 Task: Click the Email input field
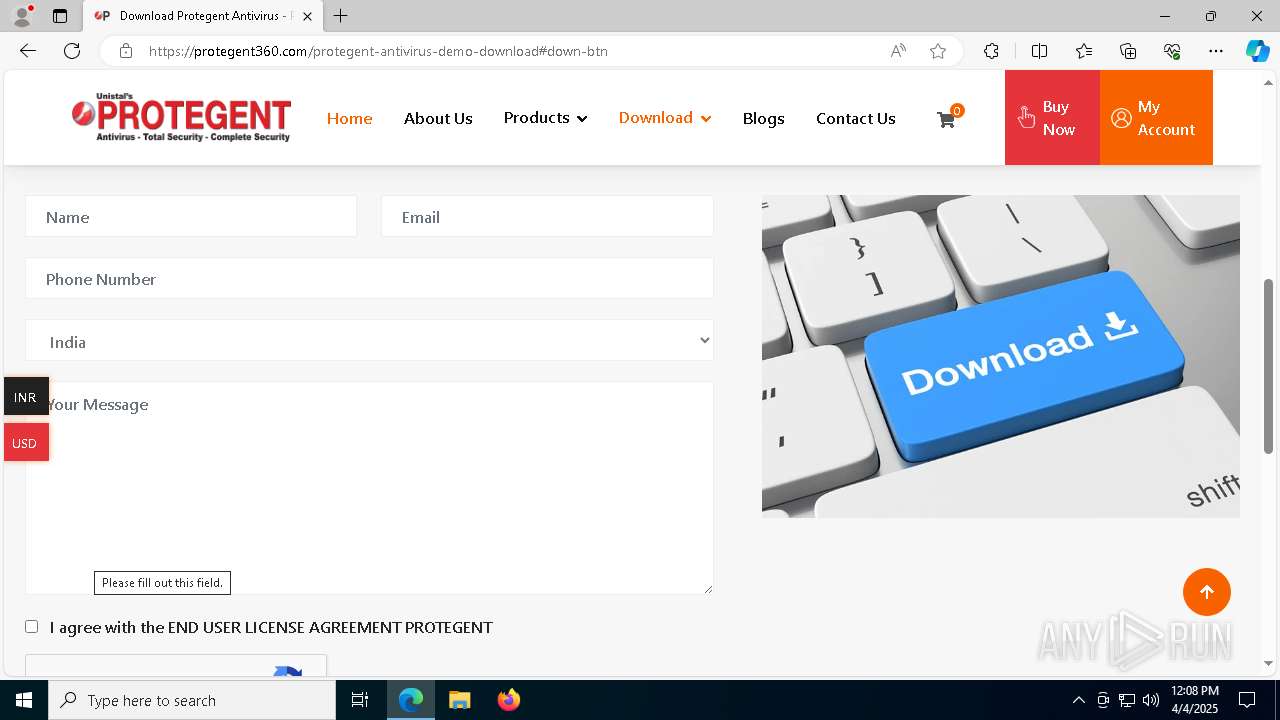click(547, 216)
